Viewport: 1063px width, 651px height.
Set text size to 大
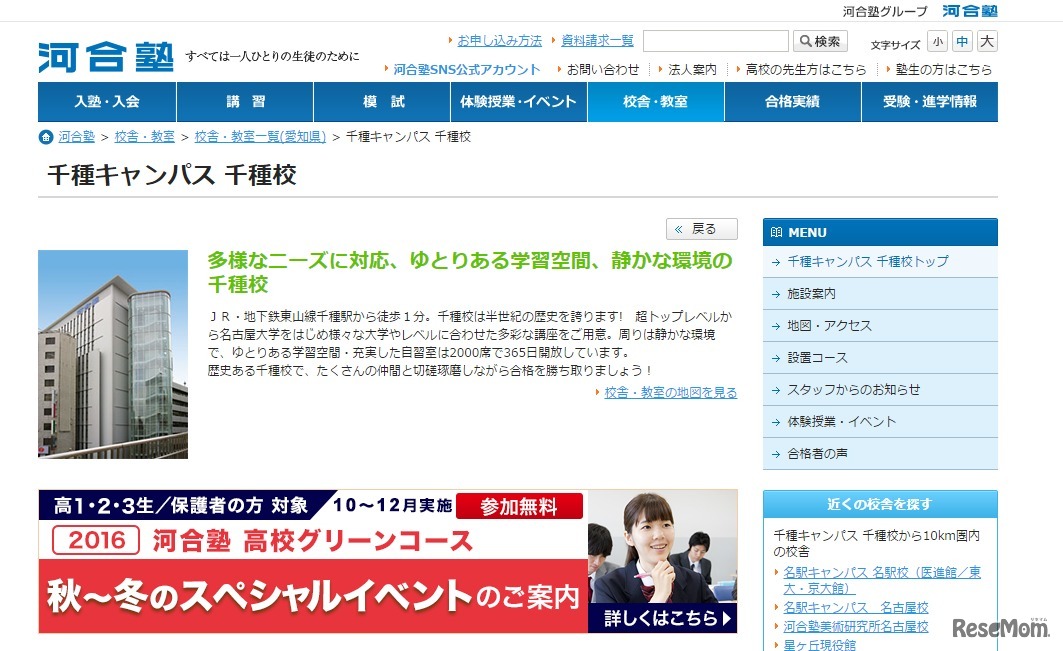tap(987, 42)
